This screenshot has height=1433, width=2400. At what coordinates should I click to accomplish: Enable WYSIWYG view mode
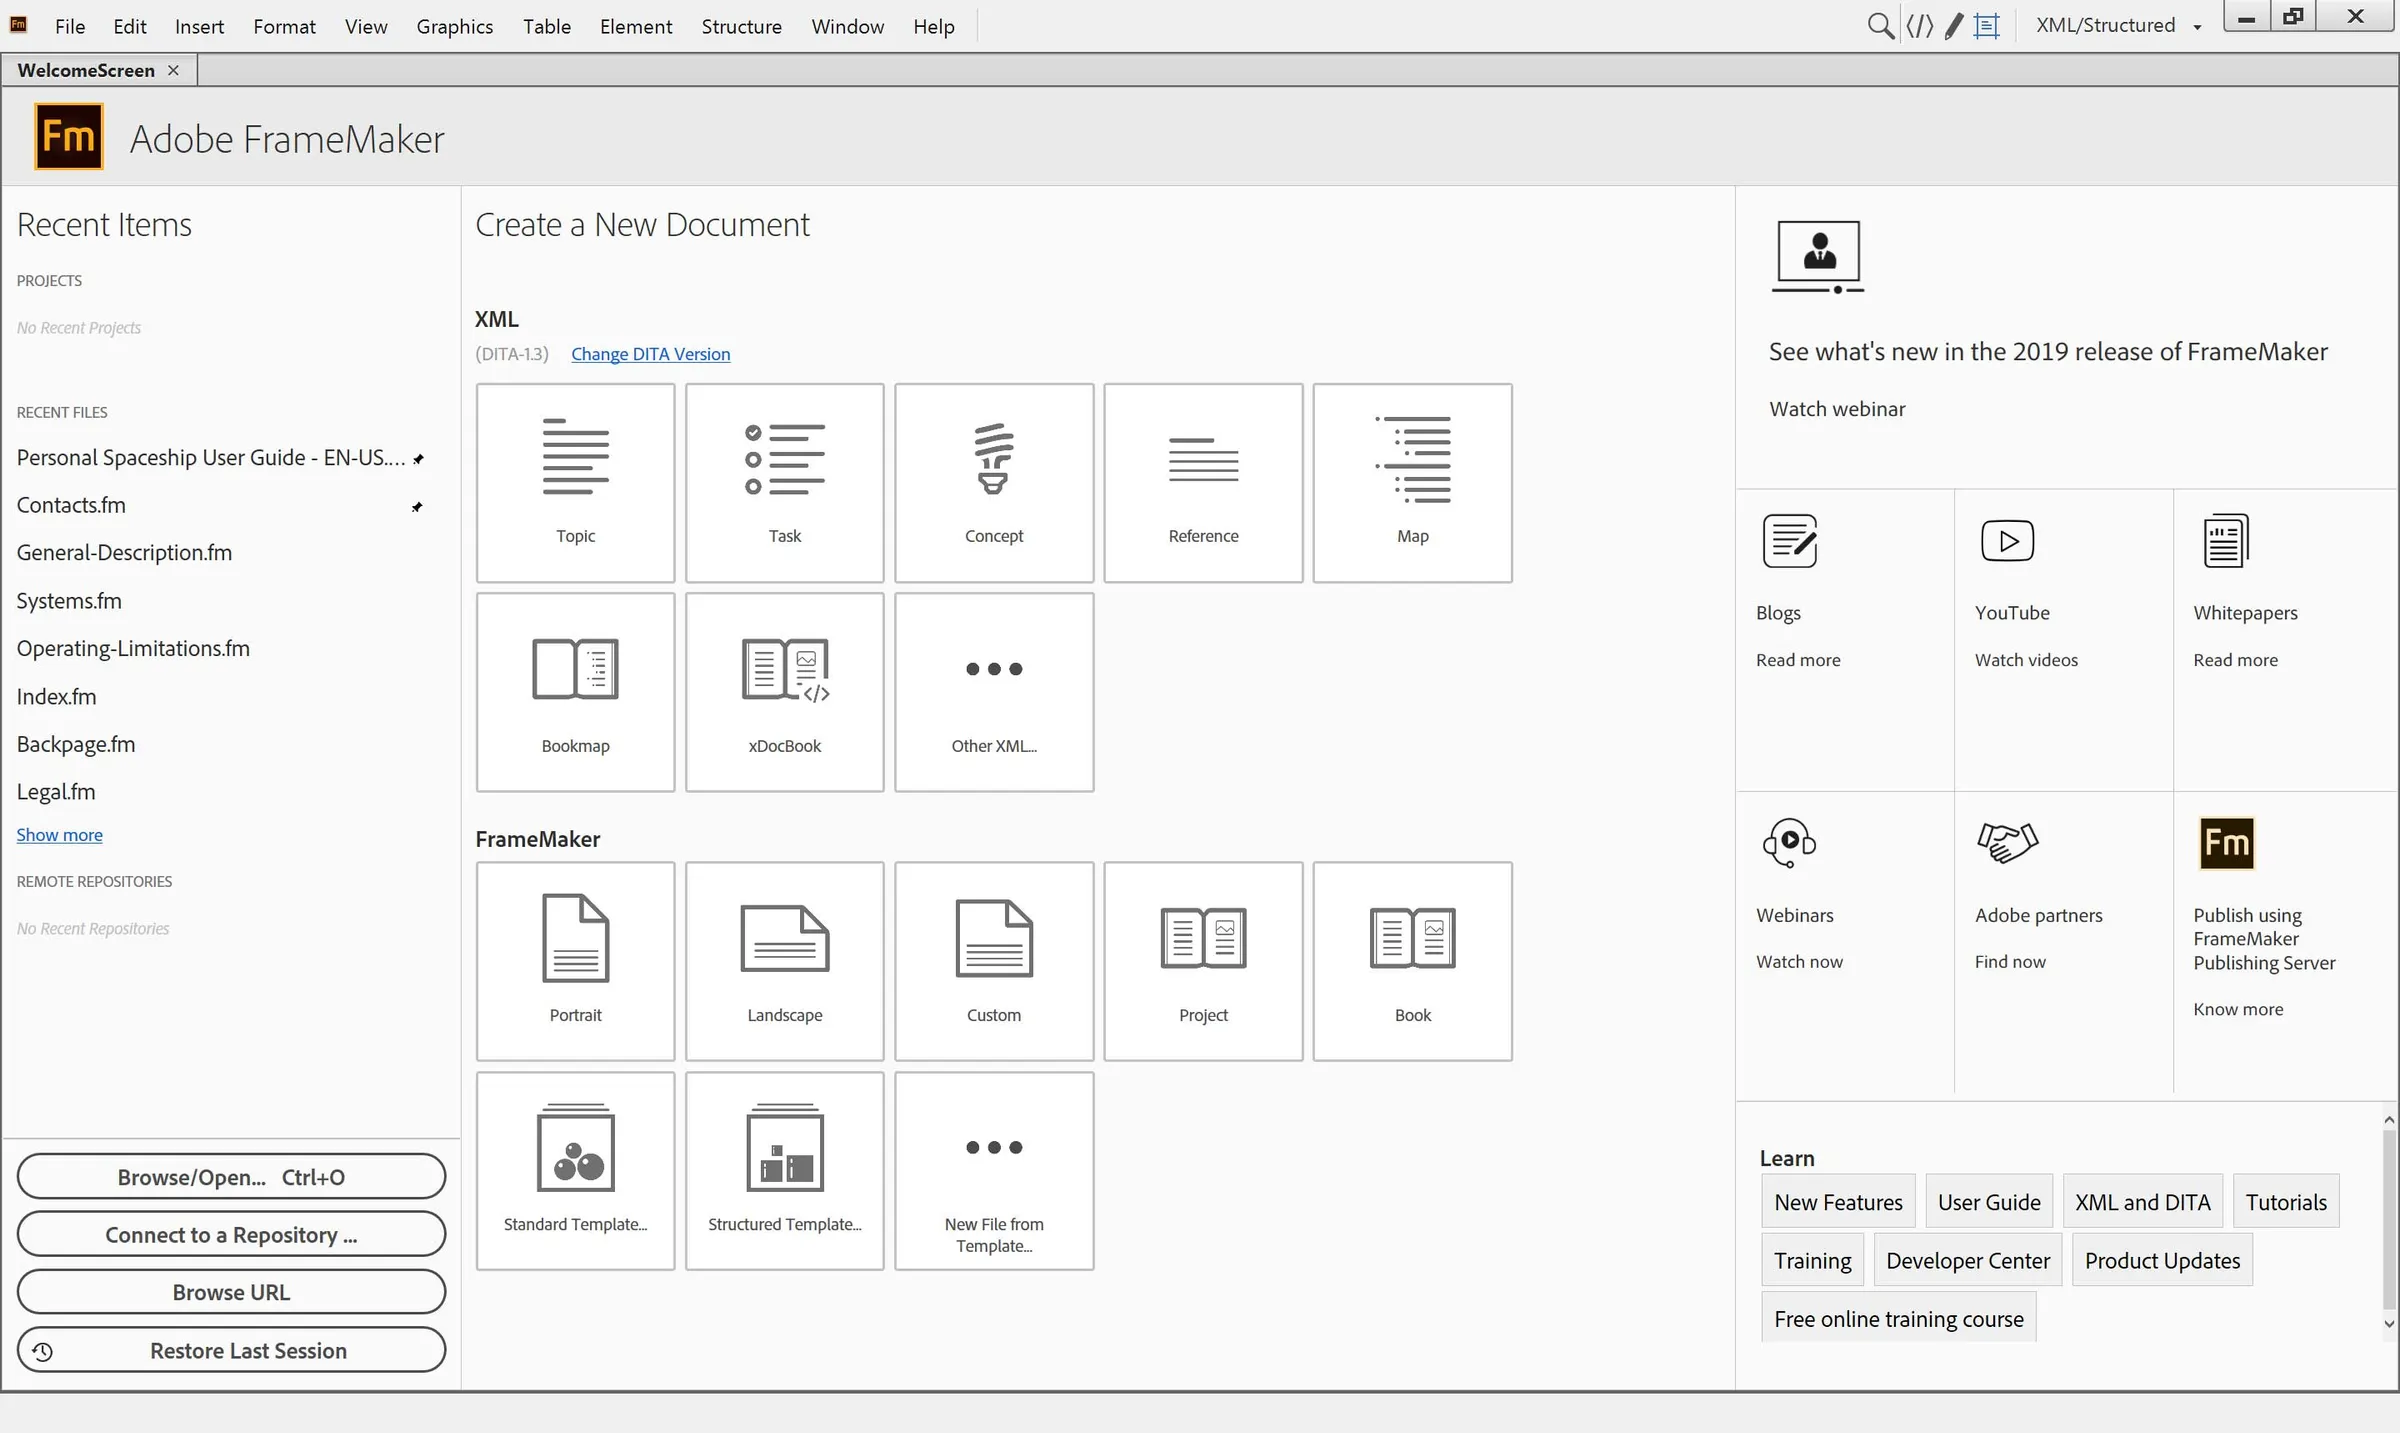(1987, 25)
